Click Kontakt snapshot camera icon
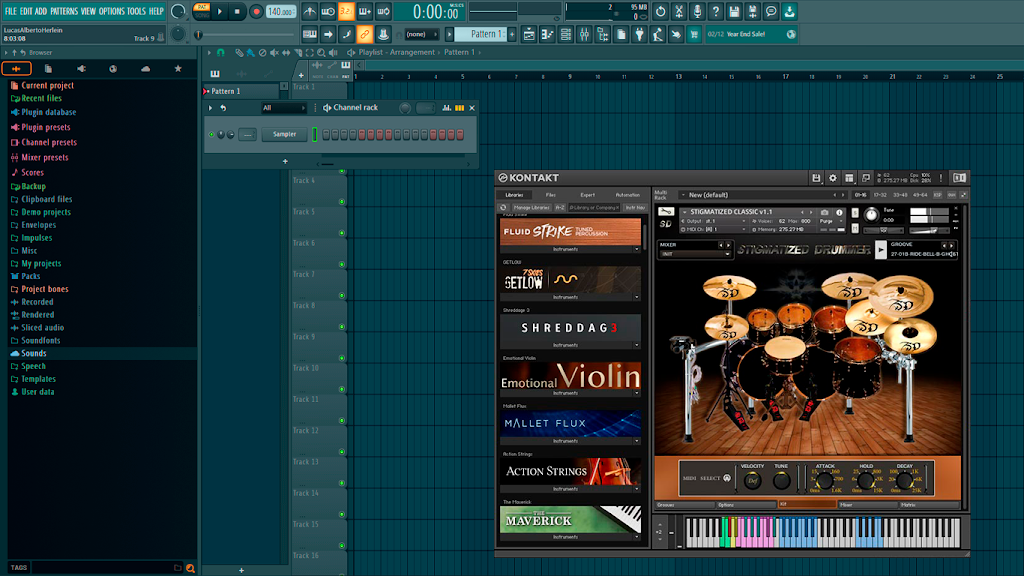The height and width of the screenshot is (576, 1024). [825, 212]
